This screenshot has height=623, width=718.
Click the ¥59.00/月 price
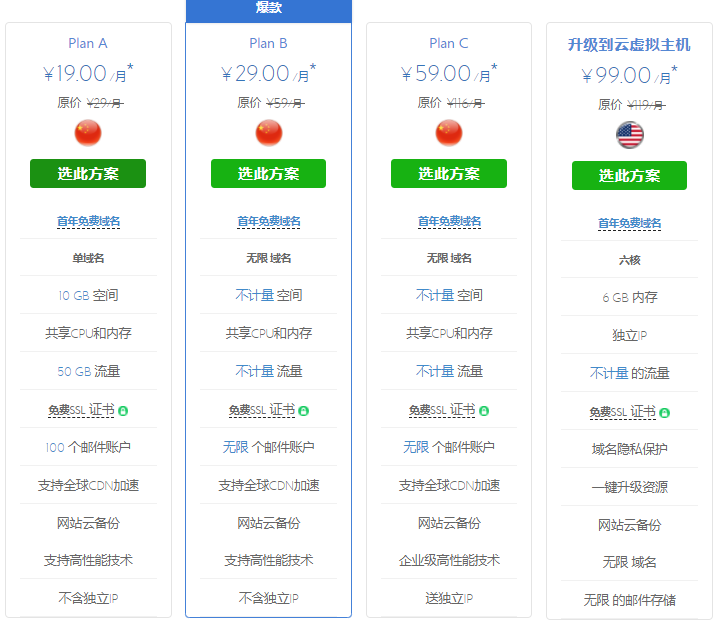tap(449, 74)
